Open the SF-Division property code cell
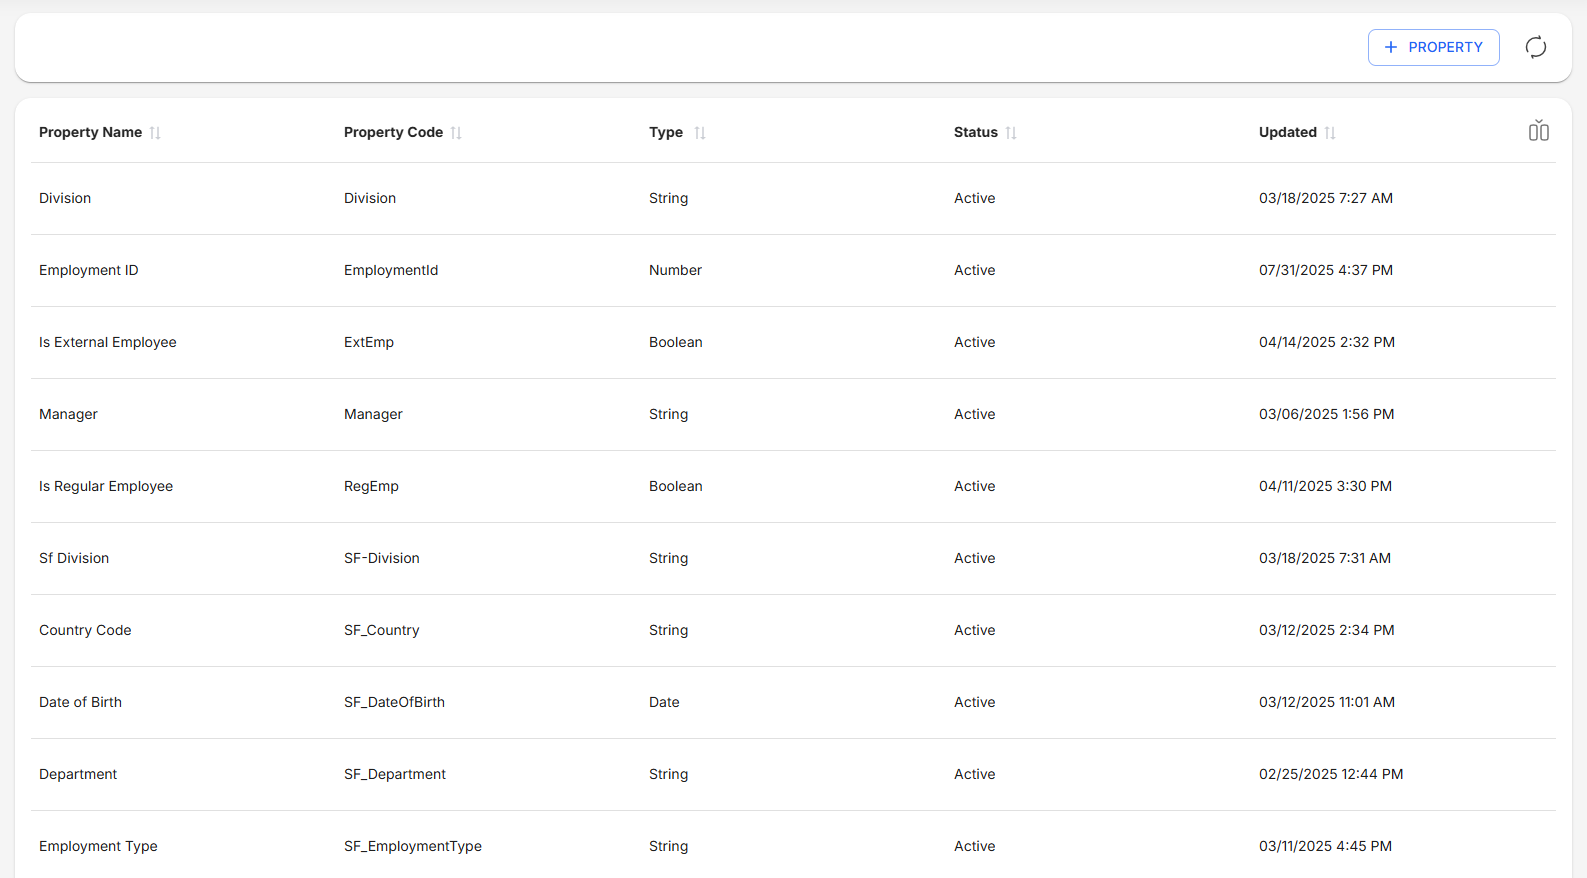 click(x=382, y=558)
